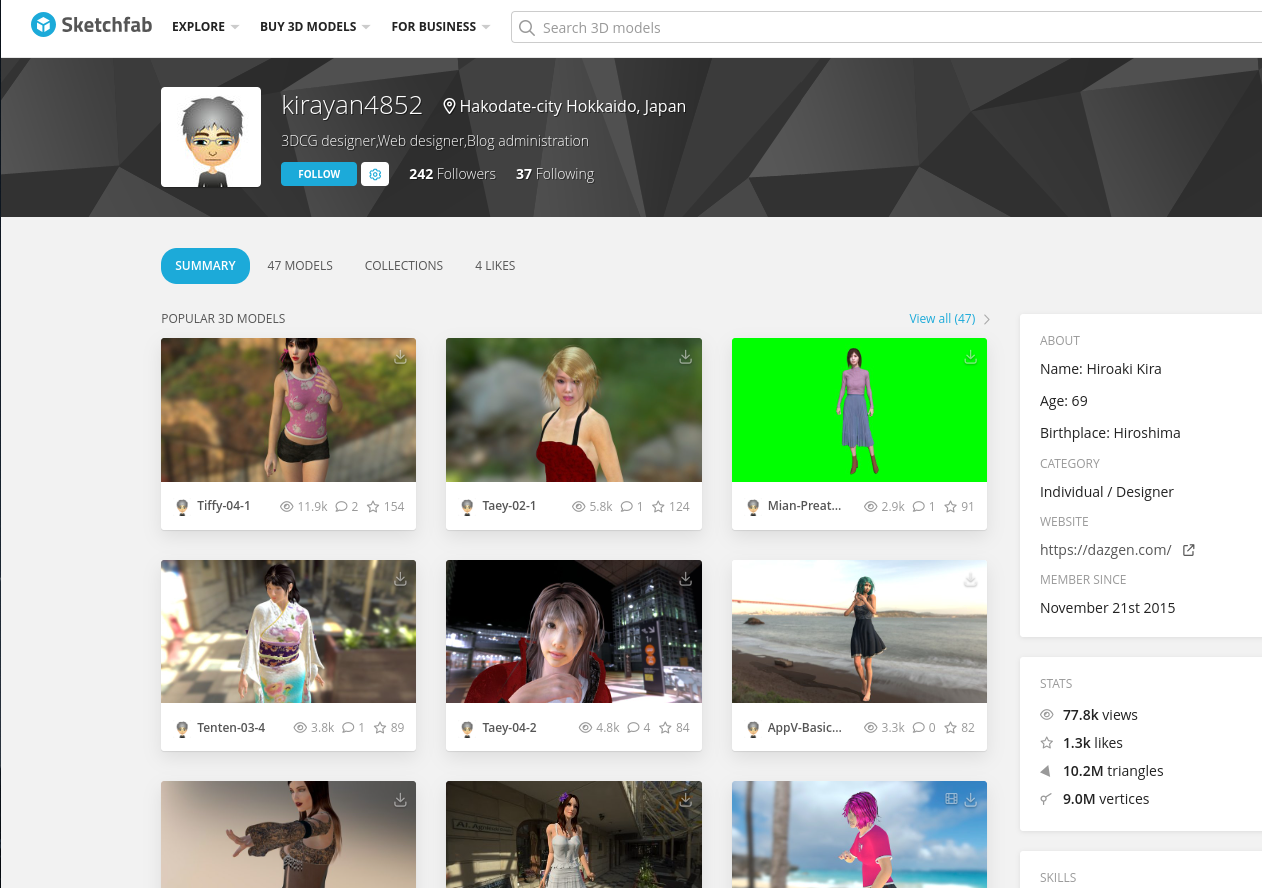
Task: Click comment bubble icon on Tiffy-04-1
Action: [341, 507]
